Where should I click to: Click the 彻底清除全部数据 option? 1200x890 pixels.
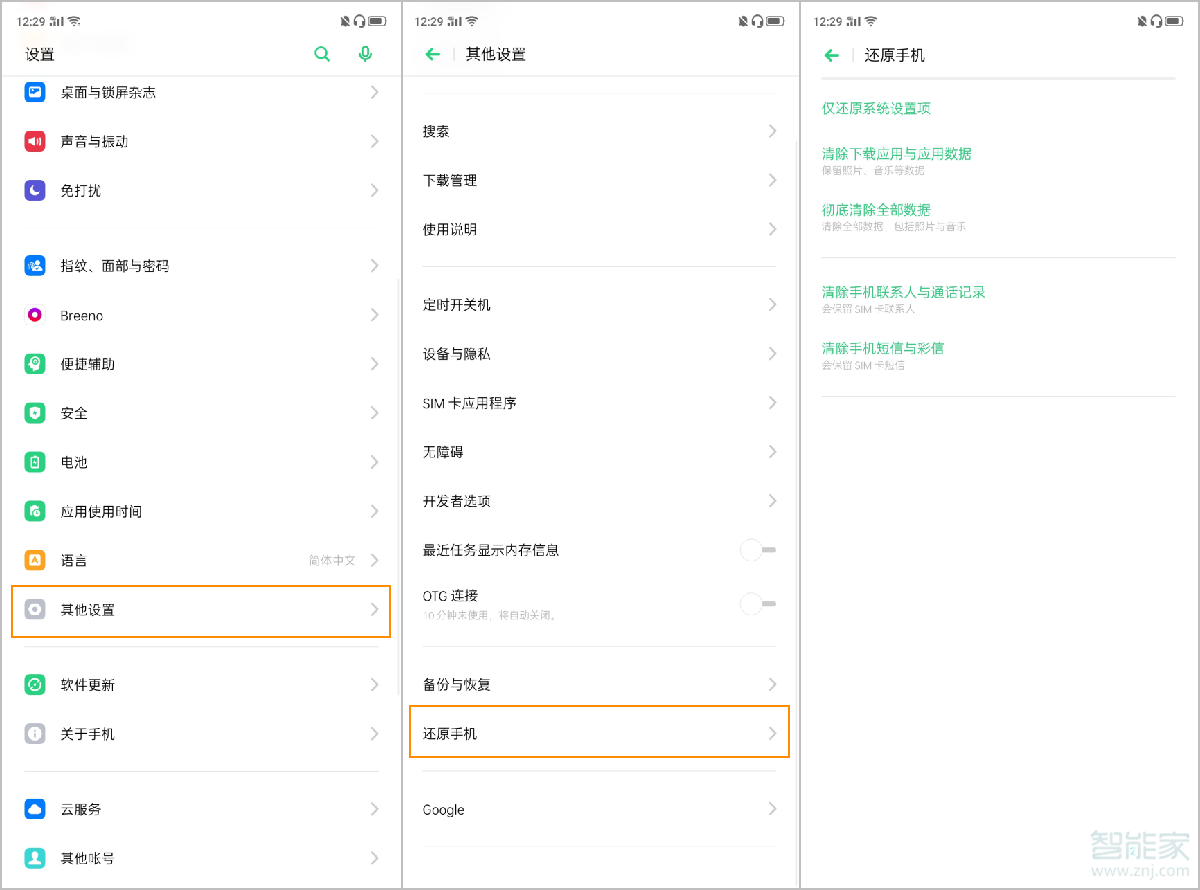point(876,210)
